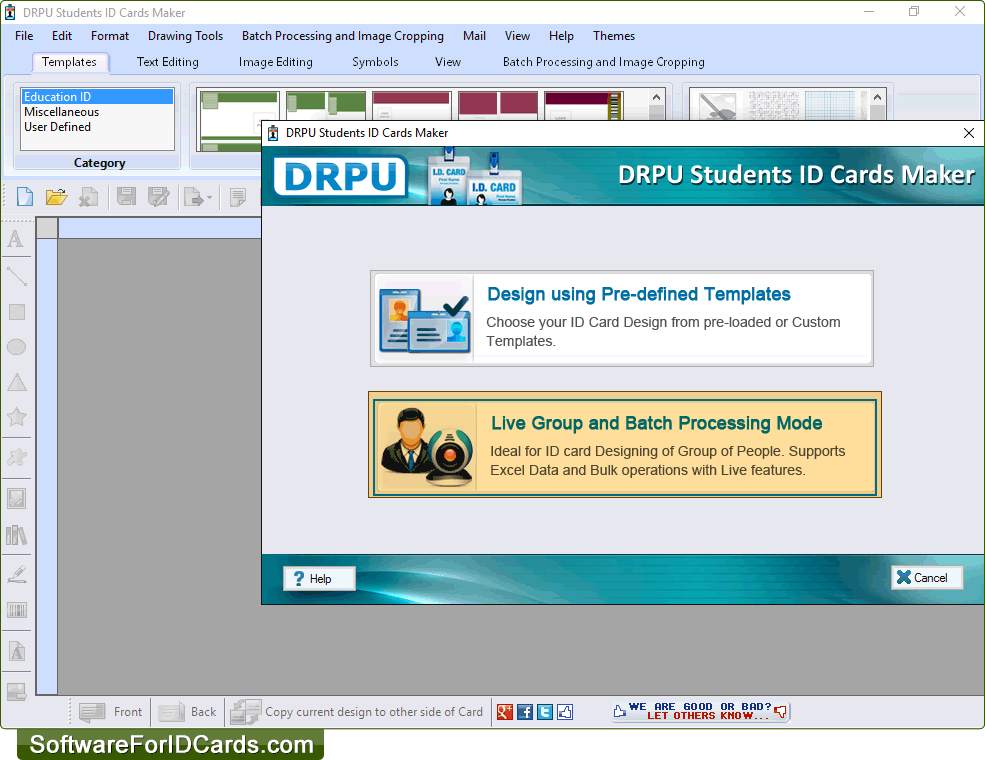Screen dimensions: 985x760
Task: Select the Watermark text tool
Action: pyautogui.click(x=16, y=652)
